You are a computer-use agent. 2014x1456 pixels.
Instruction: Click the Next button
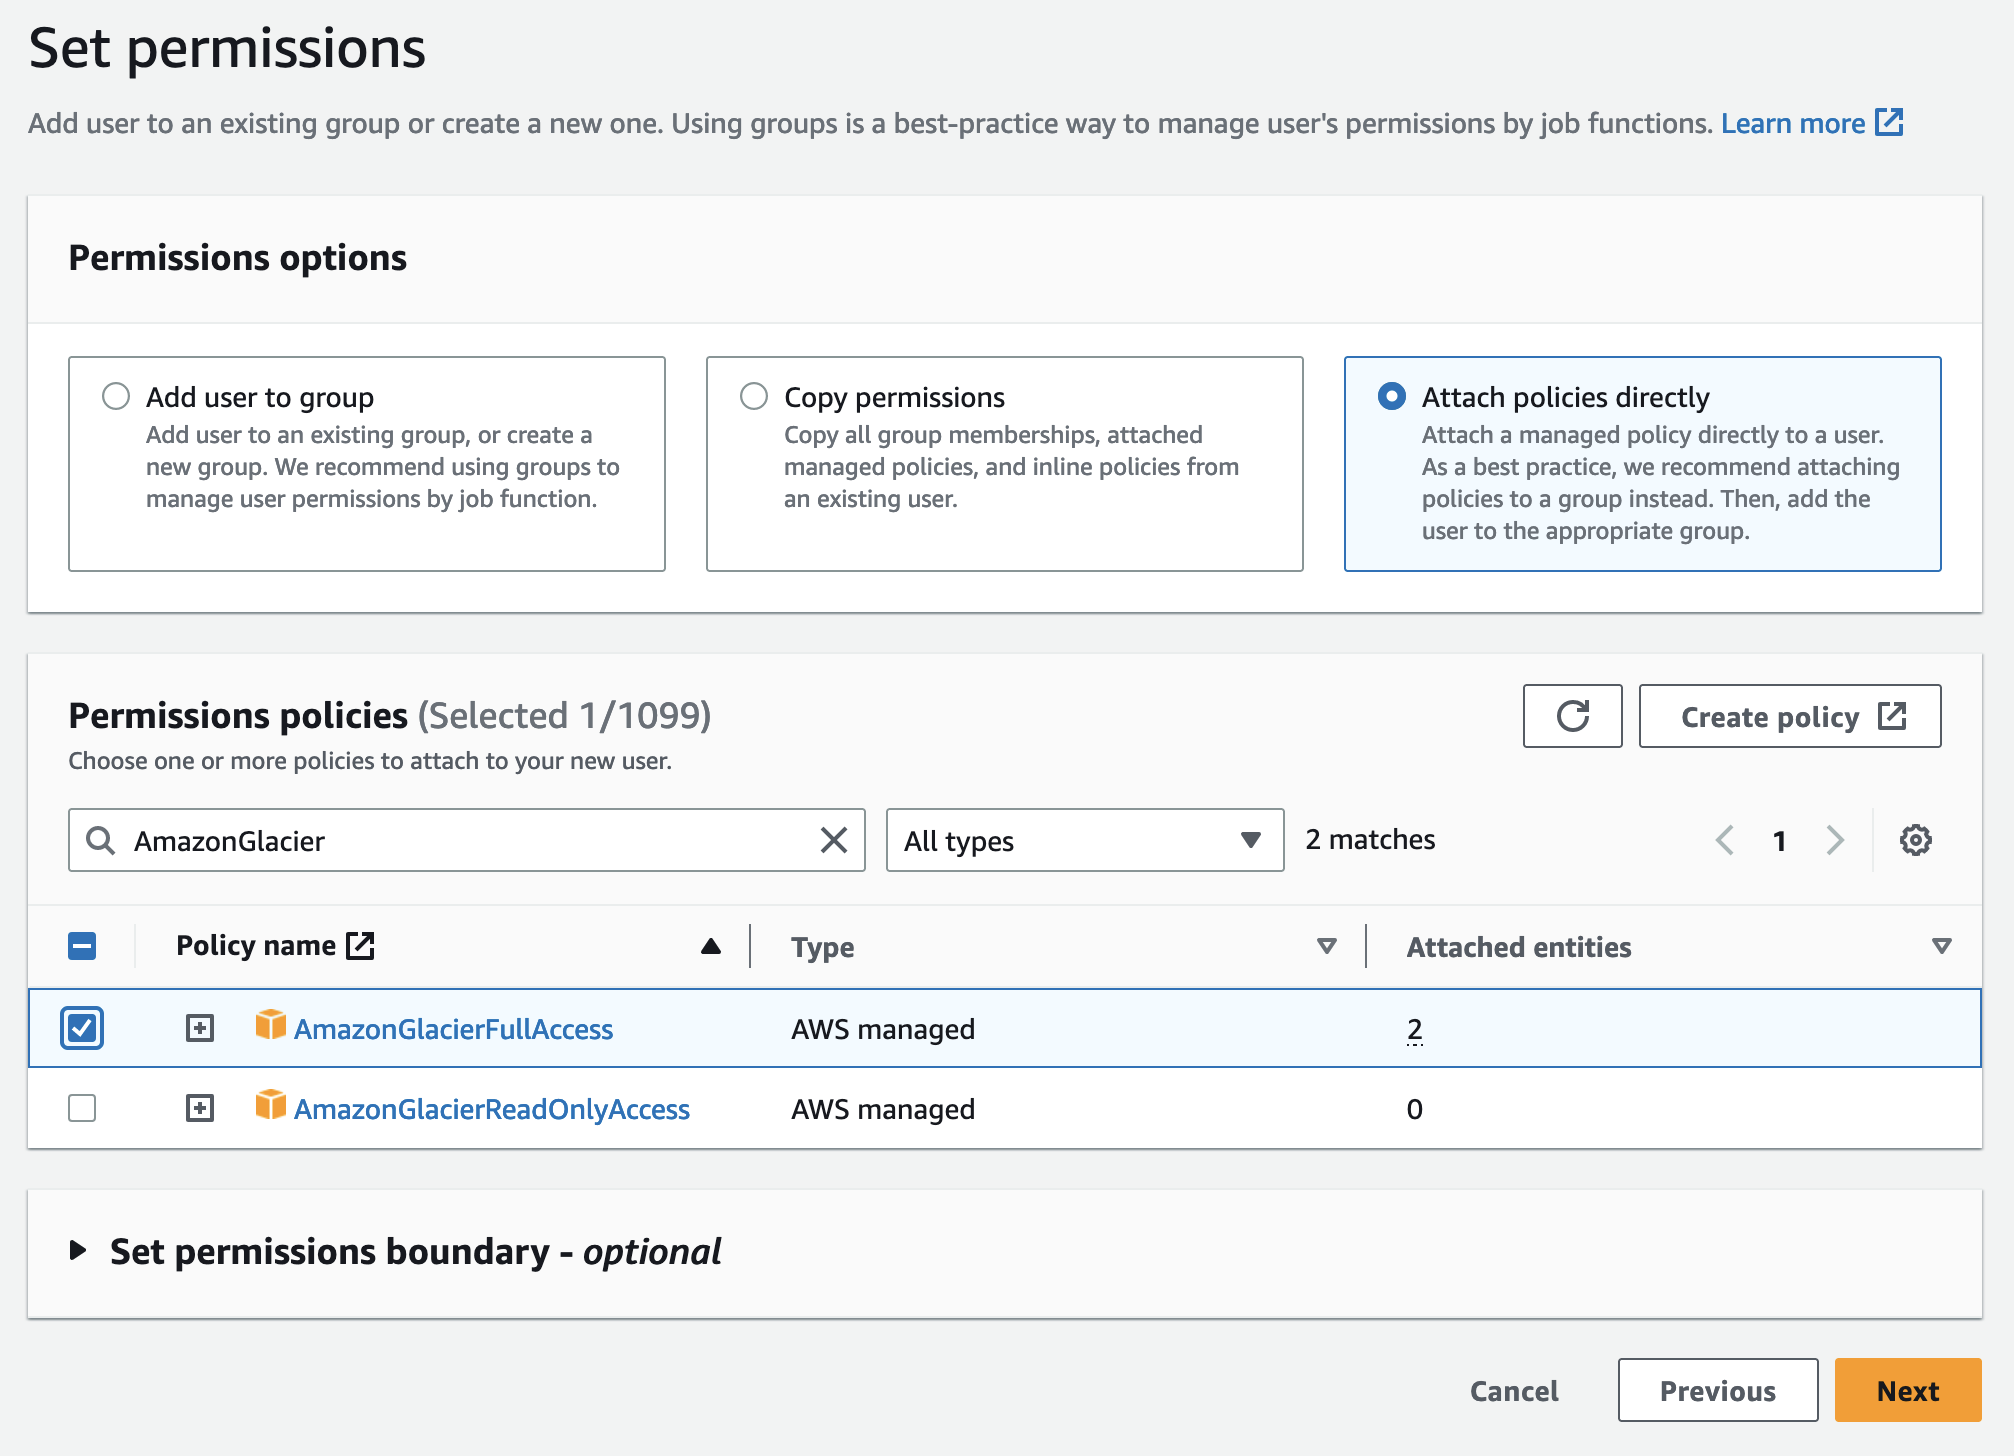[1908, 1390]
